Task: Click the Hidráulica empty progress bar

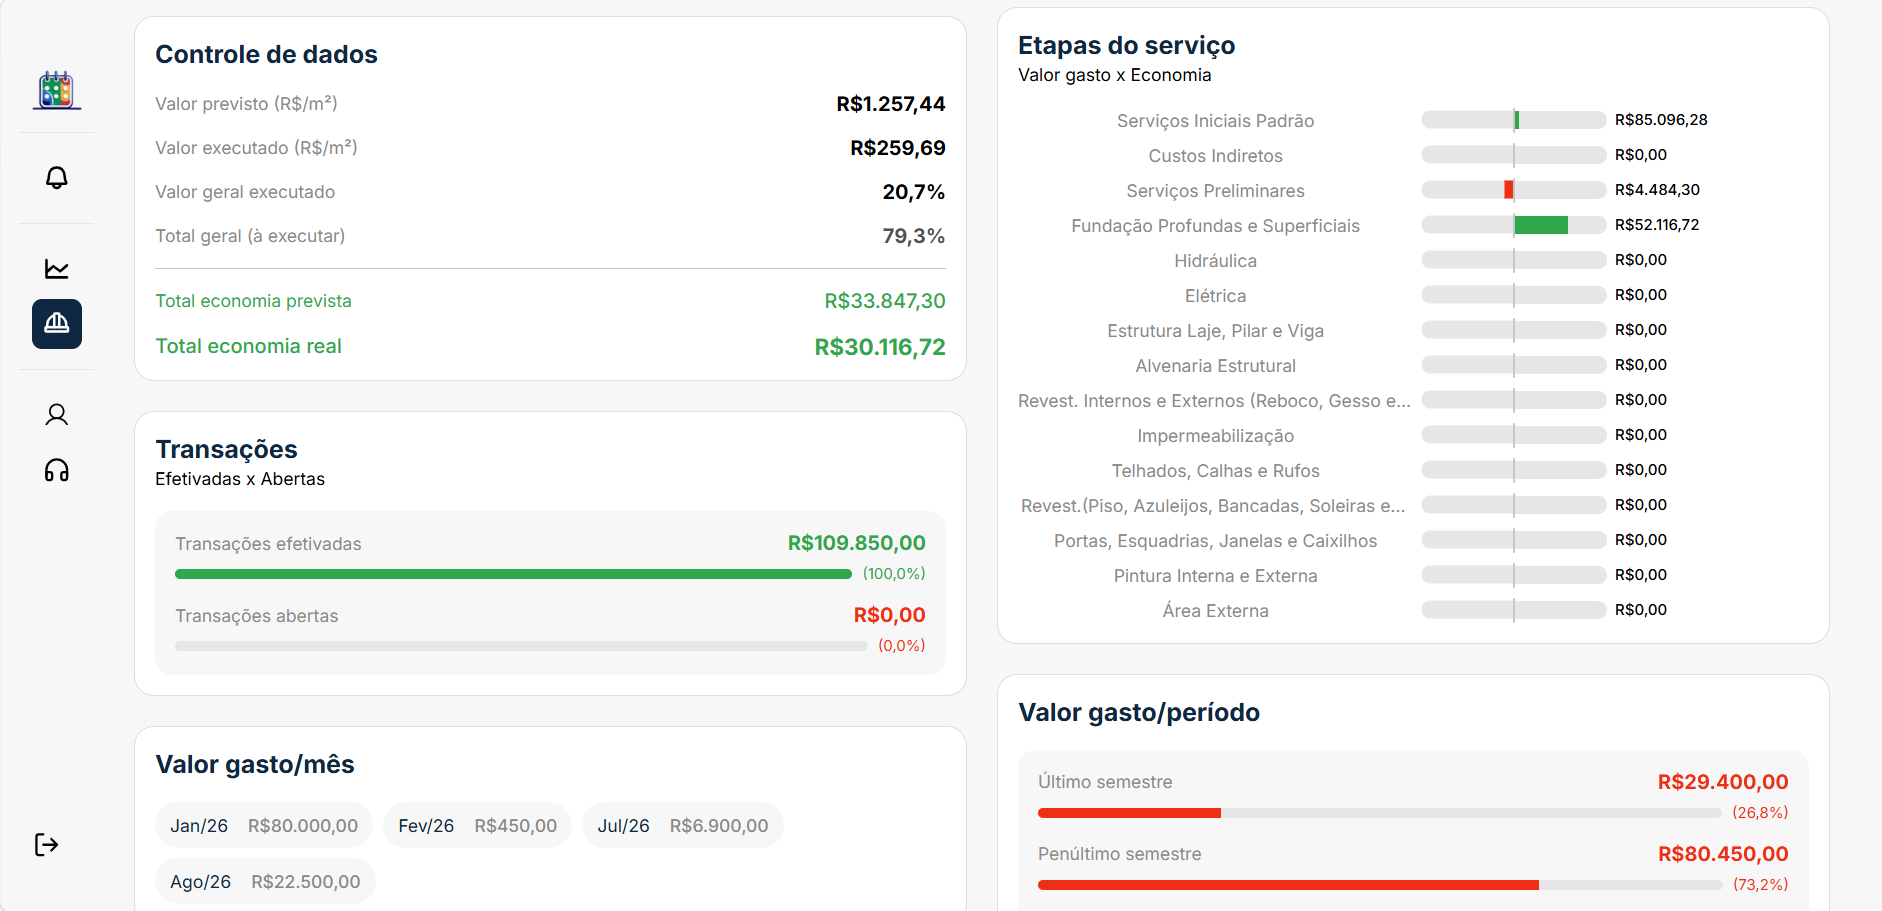Action: 1514,260
